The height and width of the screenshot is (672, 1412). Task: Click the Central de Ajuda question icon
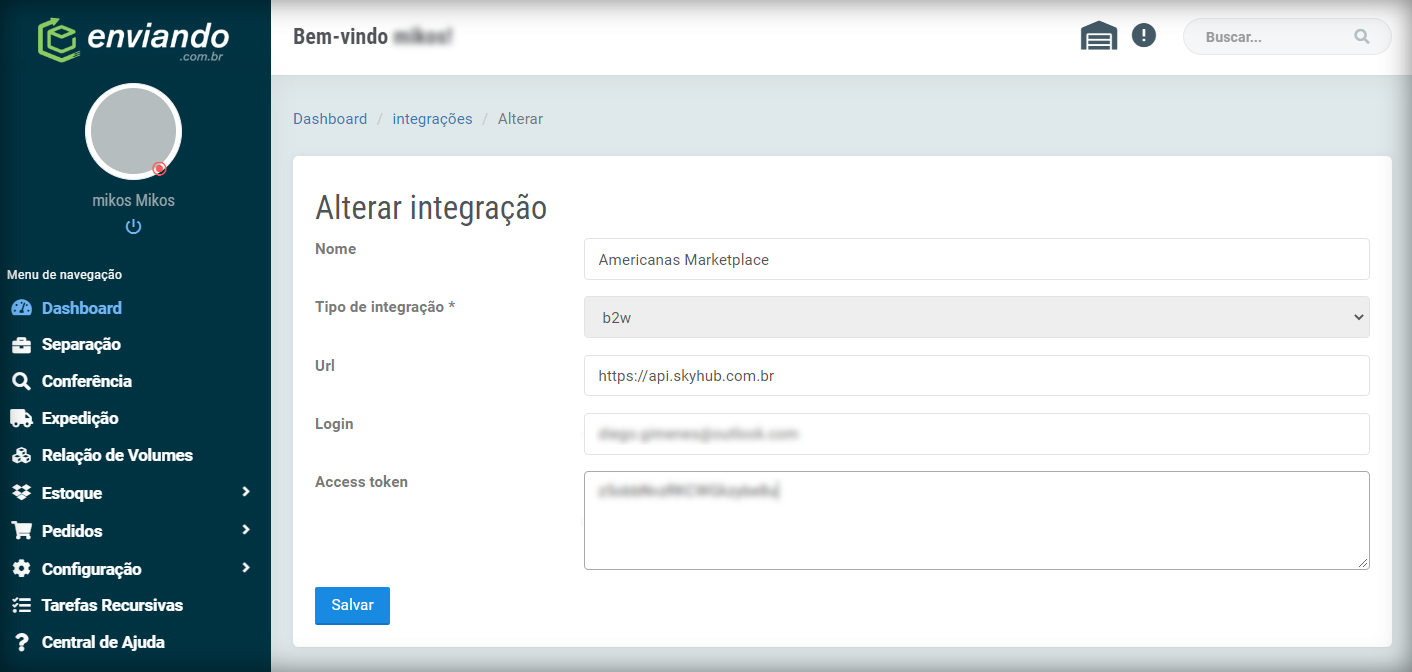click(x=21, y=642)
